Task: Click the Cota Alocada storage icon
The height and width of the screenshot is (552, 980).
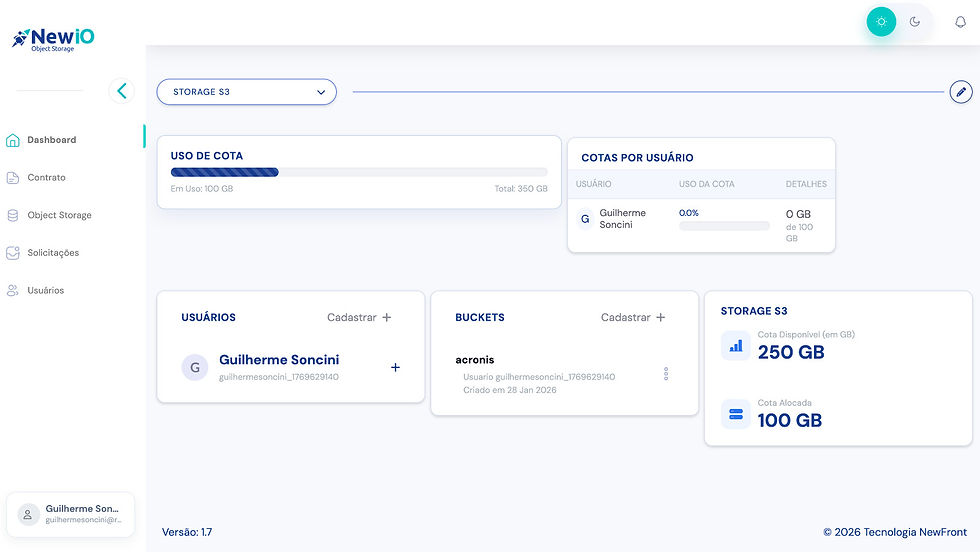Action: [736, 414]
